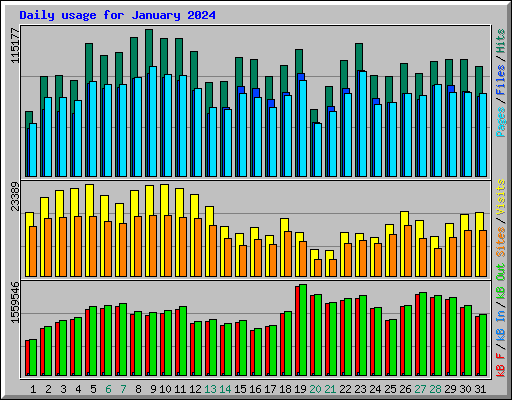The image size is (512, 400).
Task: Click day 16 on the x-axis
Action: (x=255, y=389)
